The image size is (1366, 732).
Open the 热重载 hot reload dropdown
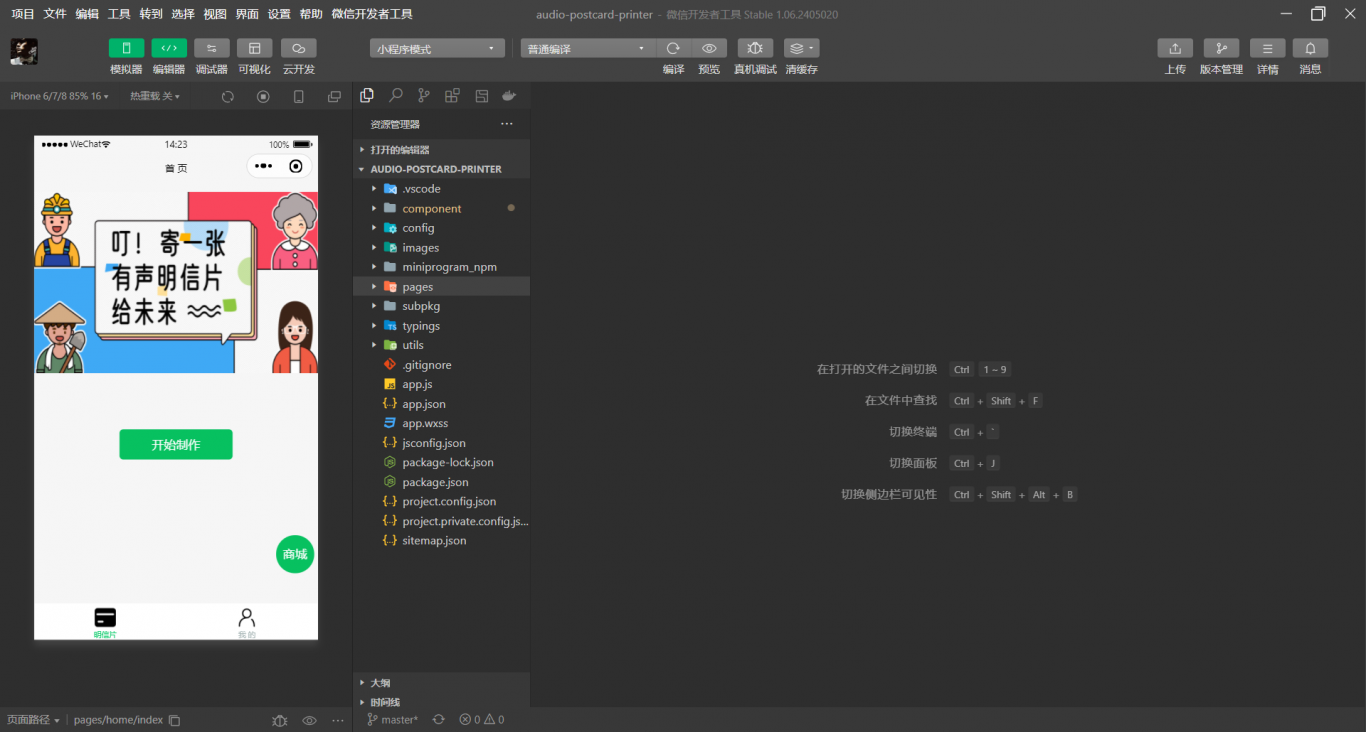coord(155,96)
